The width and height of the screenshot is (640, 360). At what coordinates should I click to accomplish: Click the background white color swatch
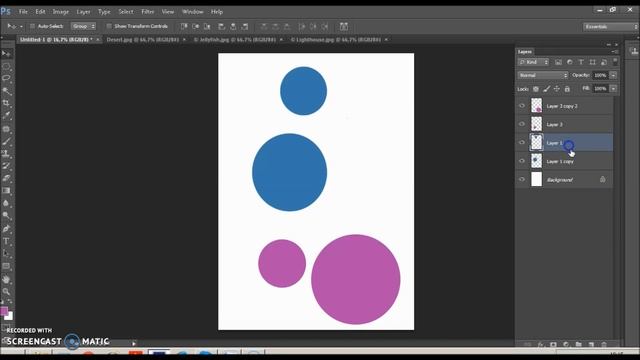[x=9, y=316]
